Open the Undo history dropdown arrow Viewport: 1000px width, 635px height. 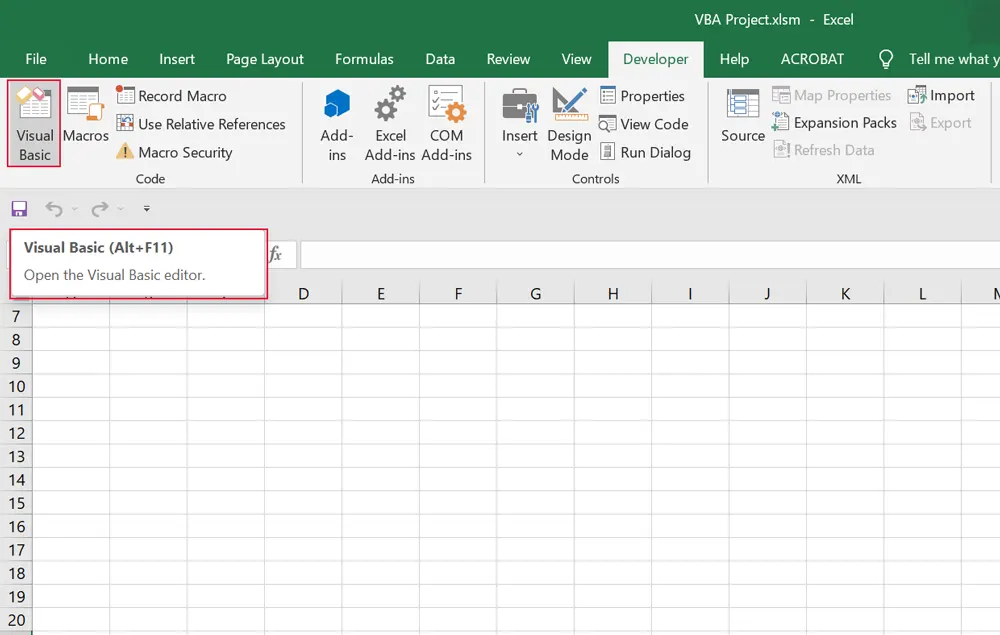tap(75, 209)
